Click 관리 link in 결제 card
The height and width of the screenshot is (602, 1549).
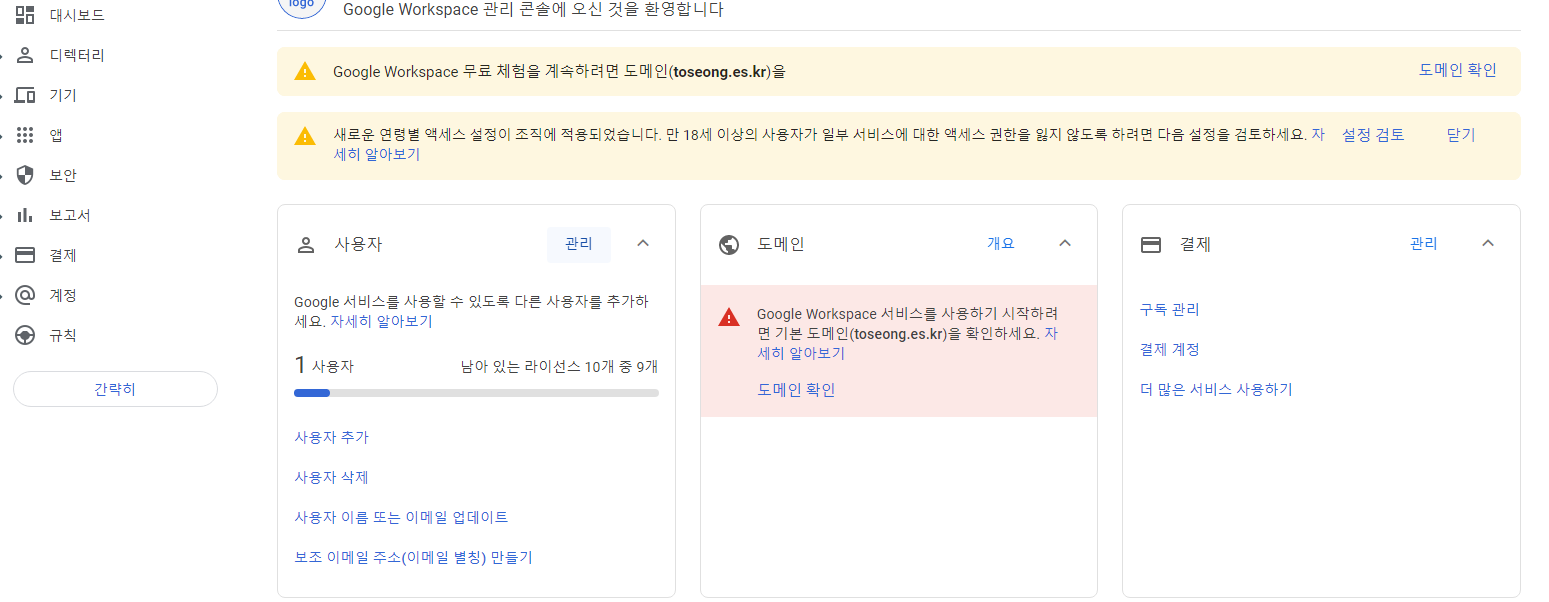(x=1423, y=243)
